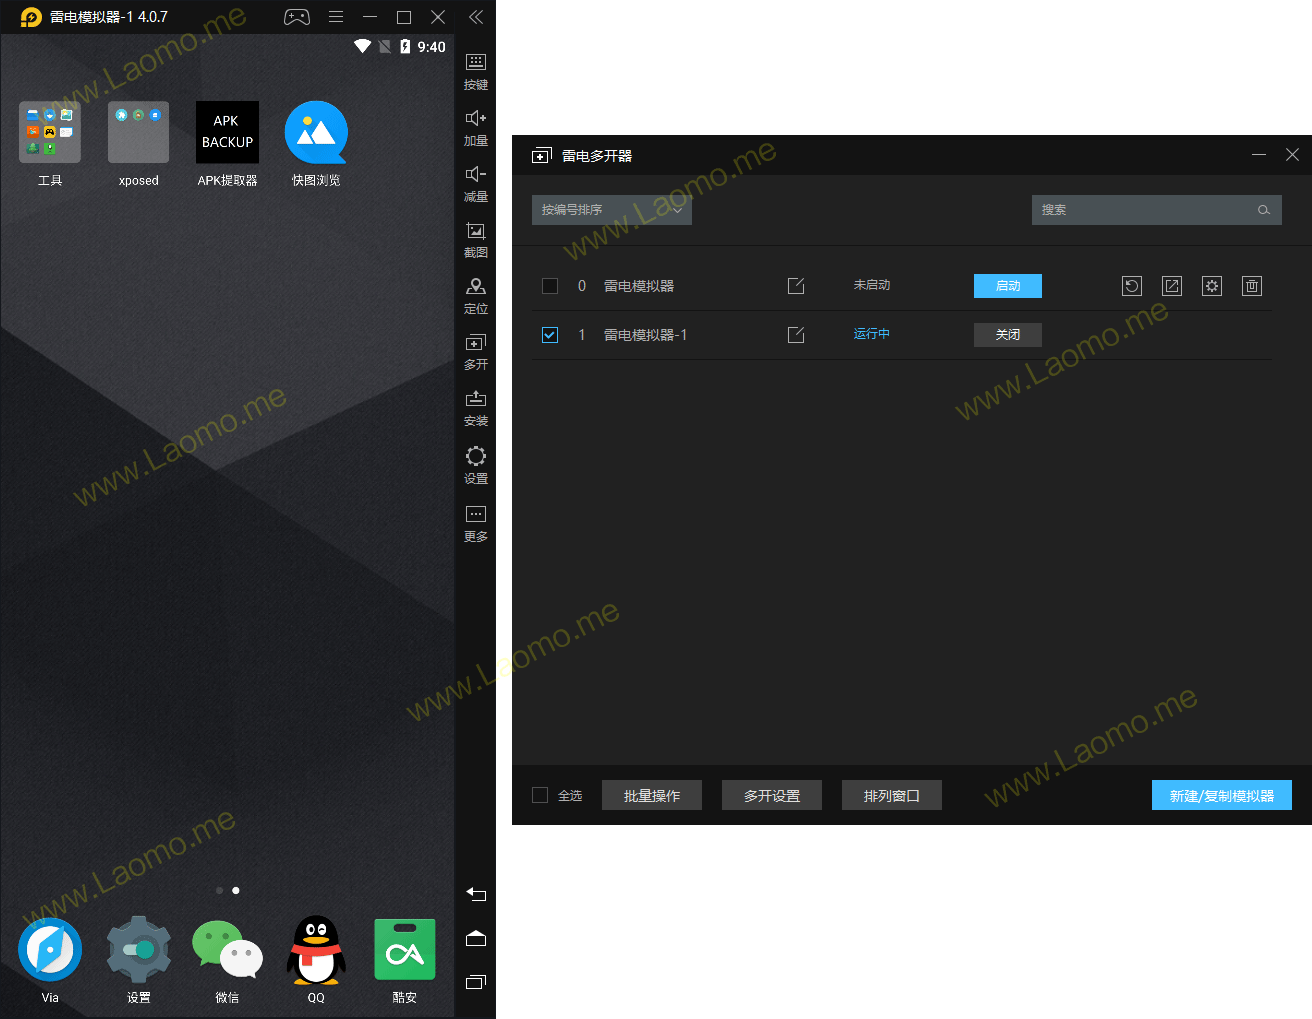
Task: Rename 雷电模拟器-1 via edit icon
Action: tap(796, 335)
